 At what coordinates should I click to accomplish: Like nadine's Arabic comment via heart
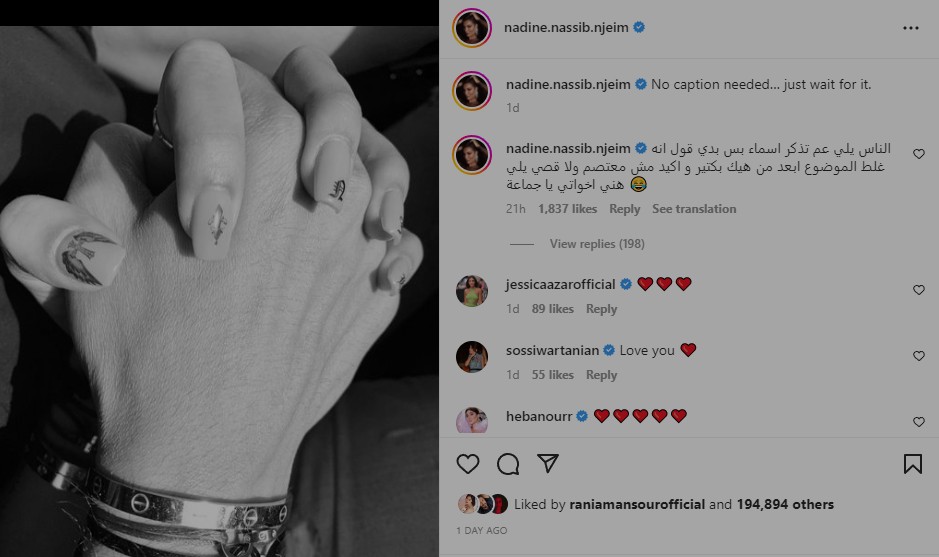point(919,154)
